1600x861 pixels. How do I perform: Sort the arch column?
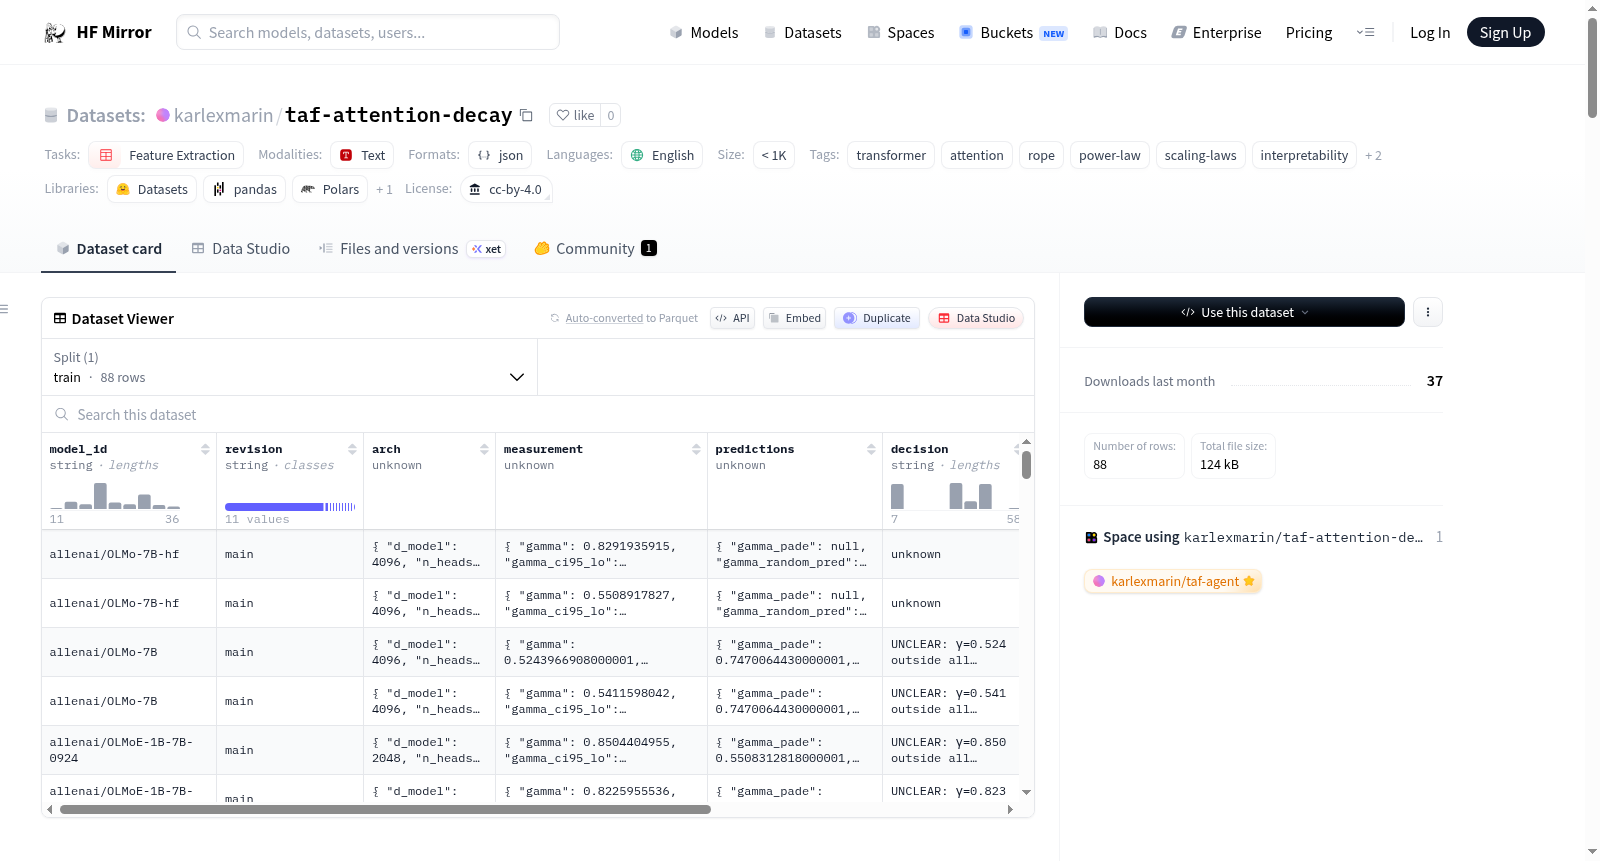click(x=484, y=449)
